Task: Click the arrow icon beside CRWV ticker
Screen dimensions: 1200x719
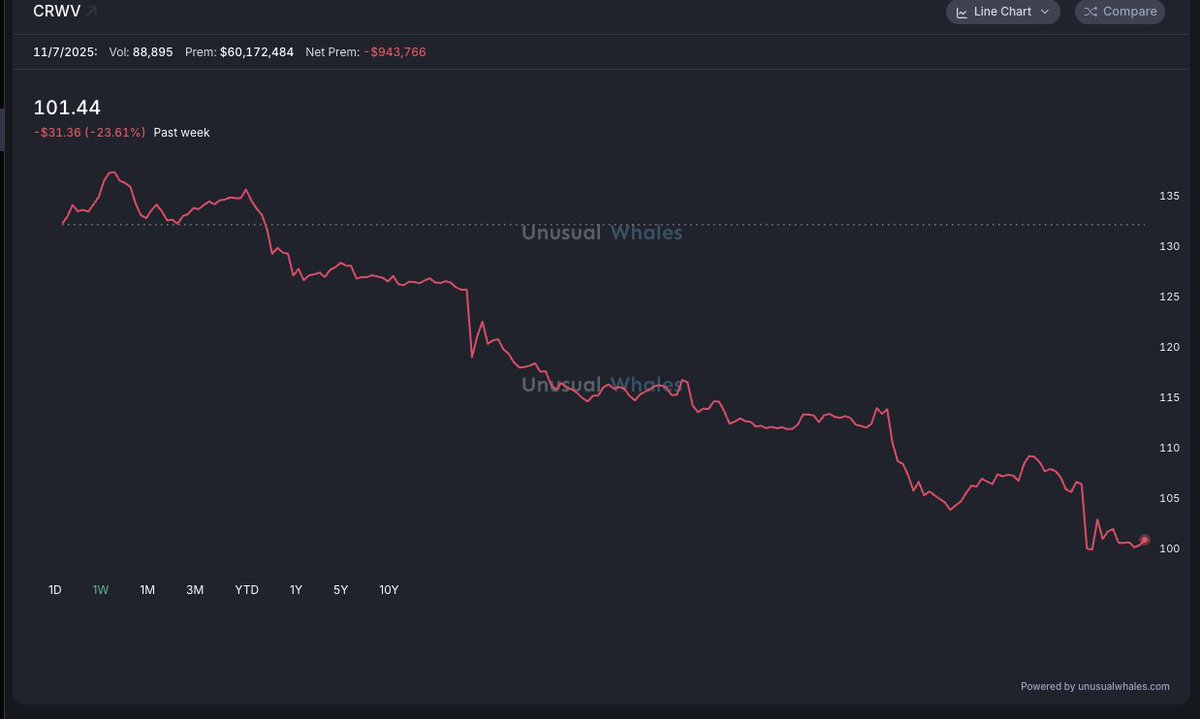Action: coord(92,12)
